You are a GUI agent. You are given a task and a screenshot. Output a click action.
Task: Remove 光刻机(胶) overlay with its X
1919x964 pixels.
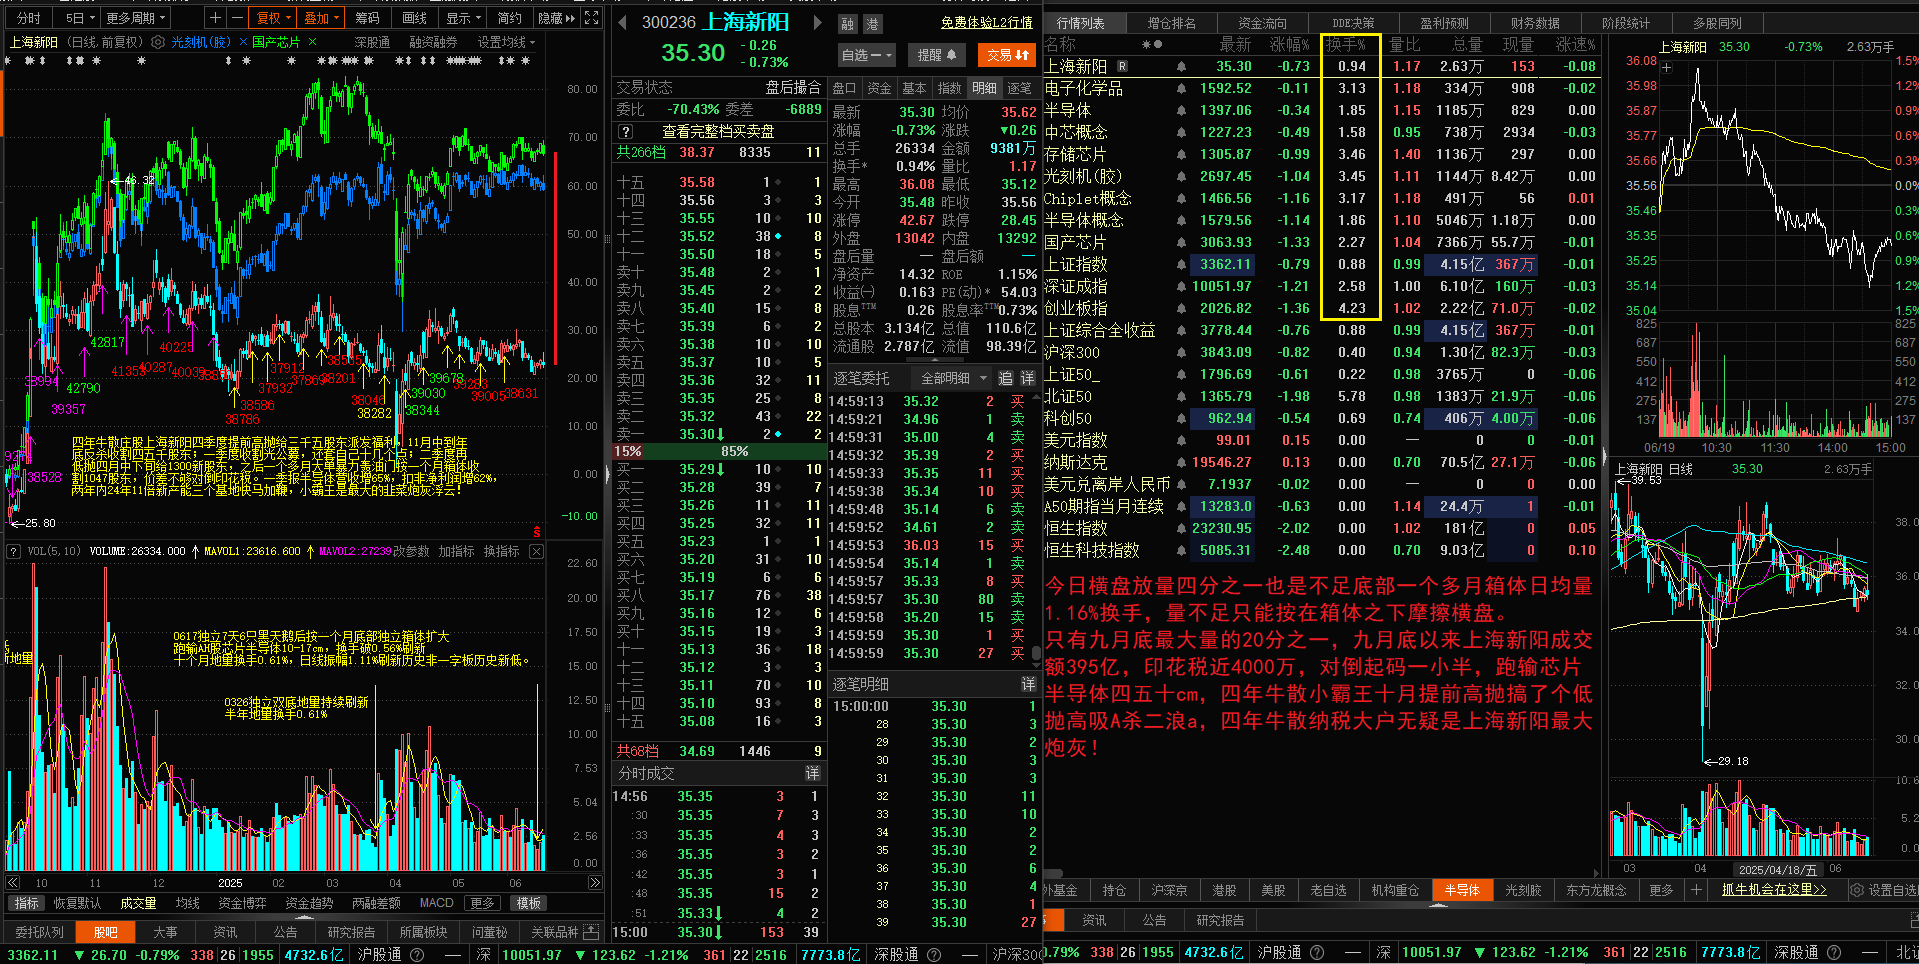click(x=243, y=42)
